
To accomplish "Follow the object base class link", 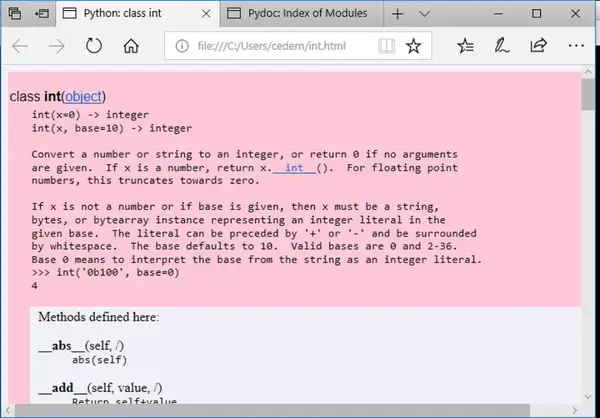I will tap(84, 96).
